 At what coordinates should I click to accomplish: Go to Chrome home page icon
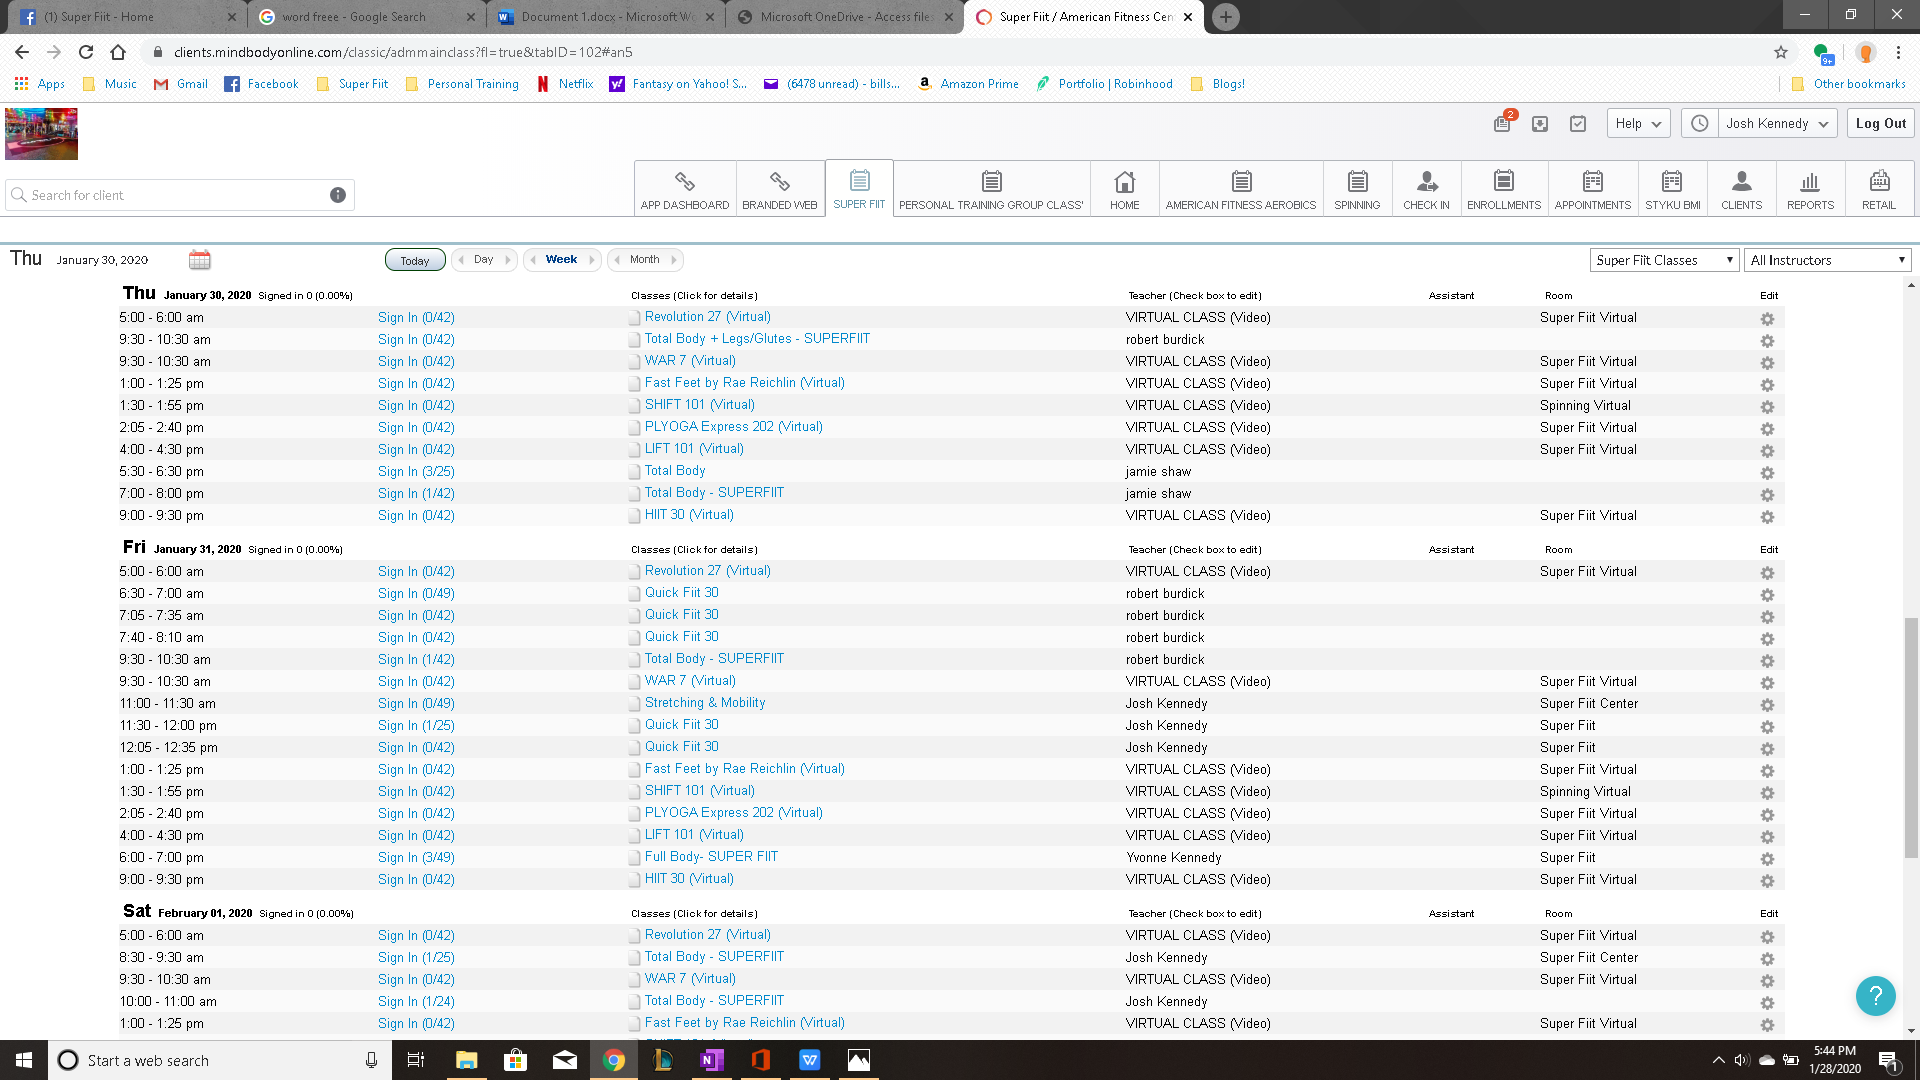click(118, 52)
